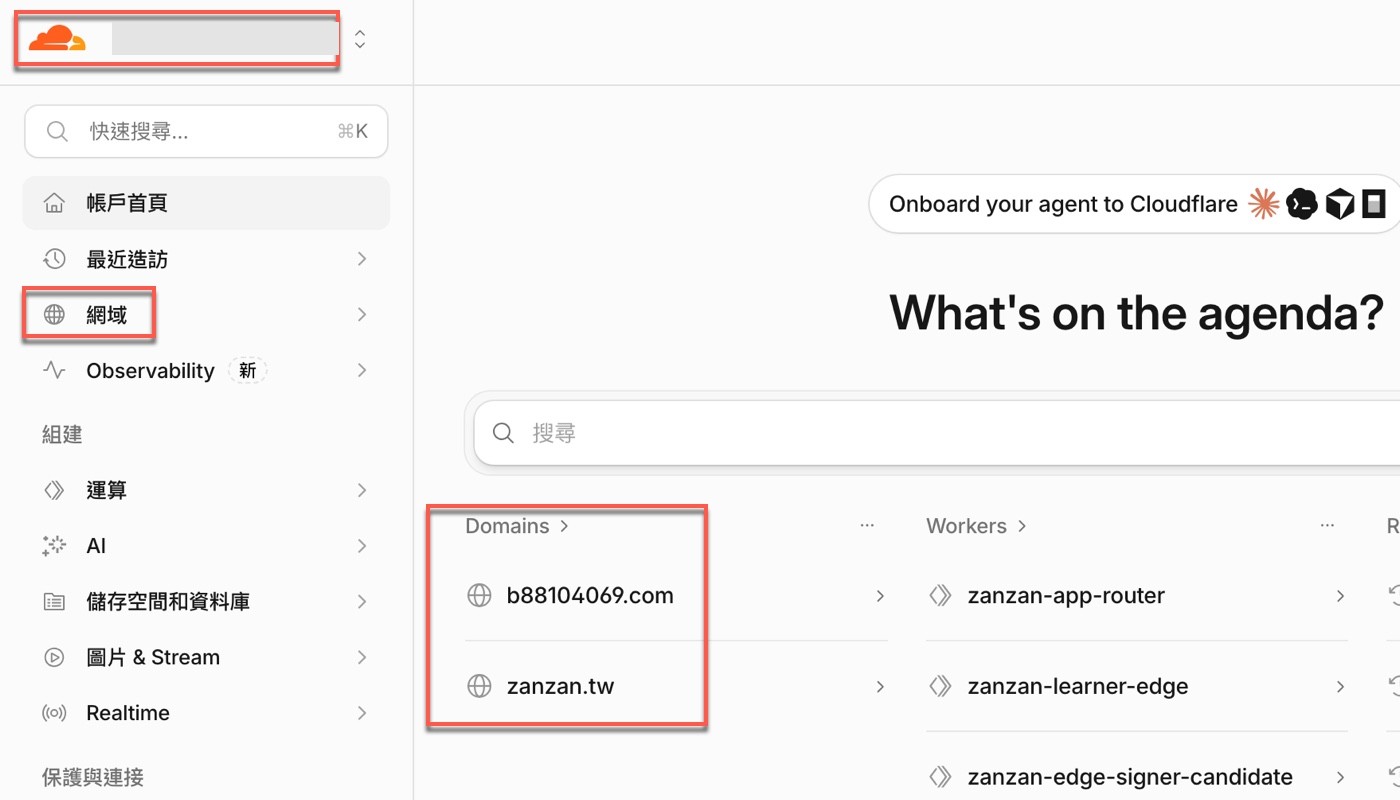Open the Domains card three-dot menu
Image resolution: width=1400 pixels, height=800 pixels.
coord(867,526)
